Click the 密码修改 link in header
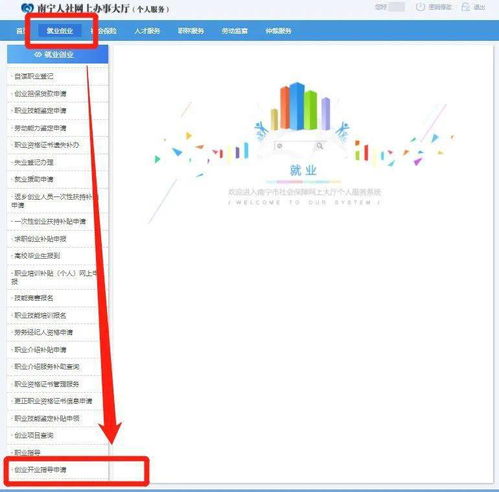This screenshot has height=492, width=499. pyautogui.click(x=440, y=7)
